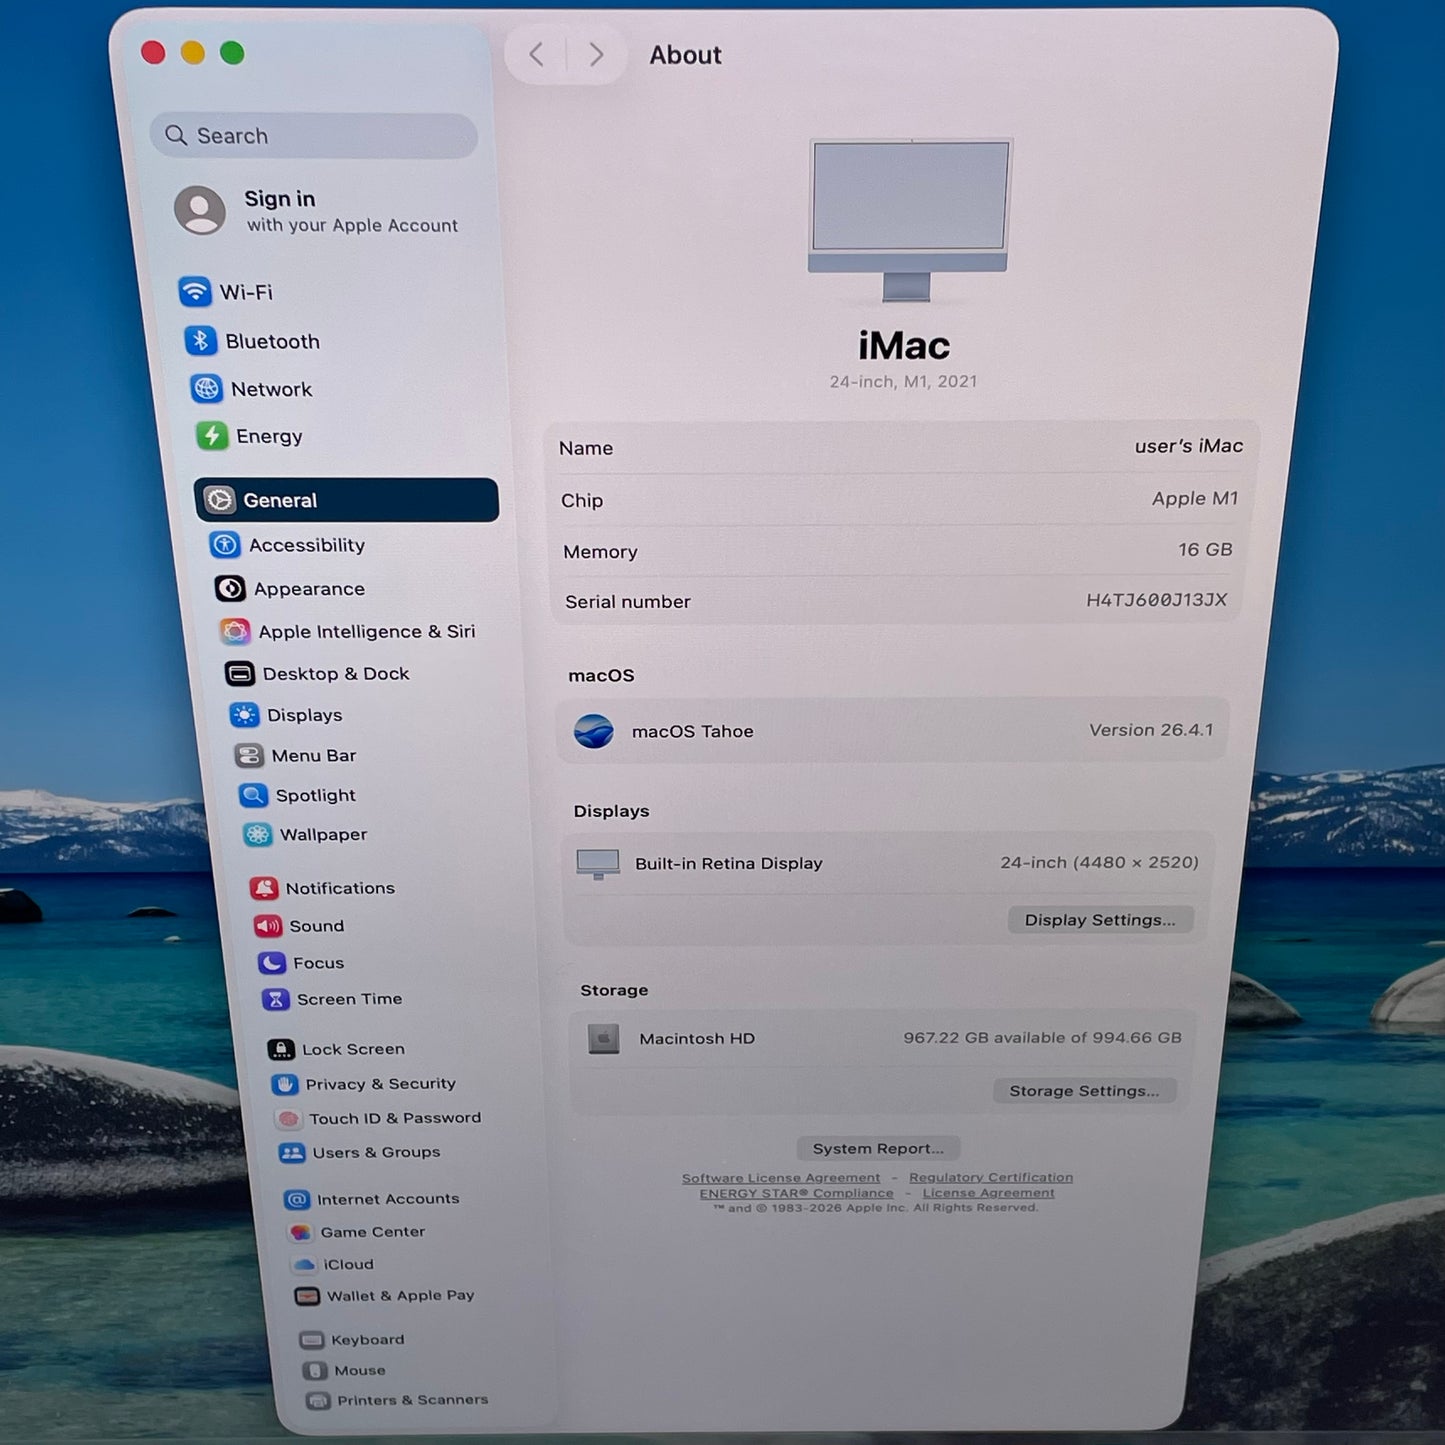
Task: Open Keyboard settings icon
Action: (x=312, y=1340)
